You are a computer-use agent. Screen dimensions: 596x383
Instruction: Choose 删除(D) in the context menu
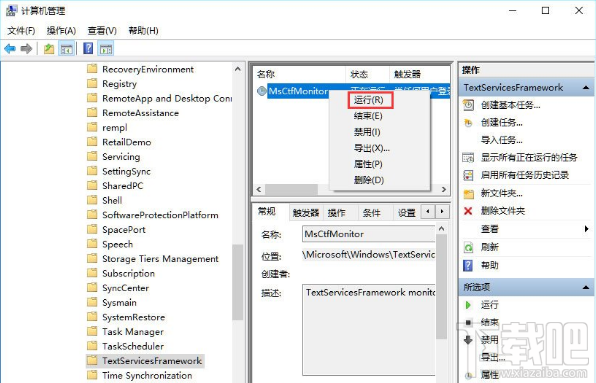point(369,180)
